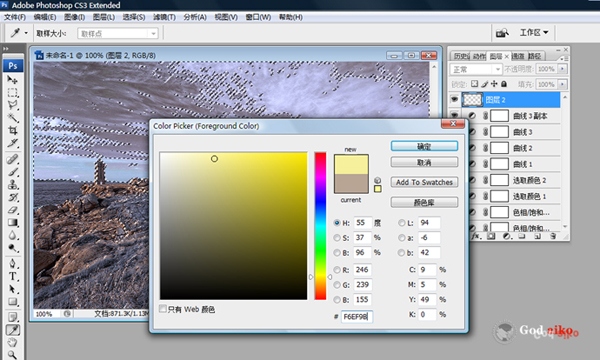
Task: Select the Clone Stamp tool
Action: click(x=13, y=184)
